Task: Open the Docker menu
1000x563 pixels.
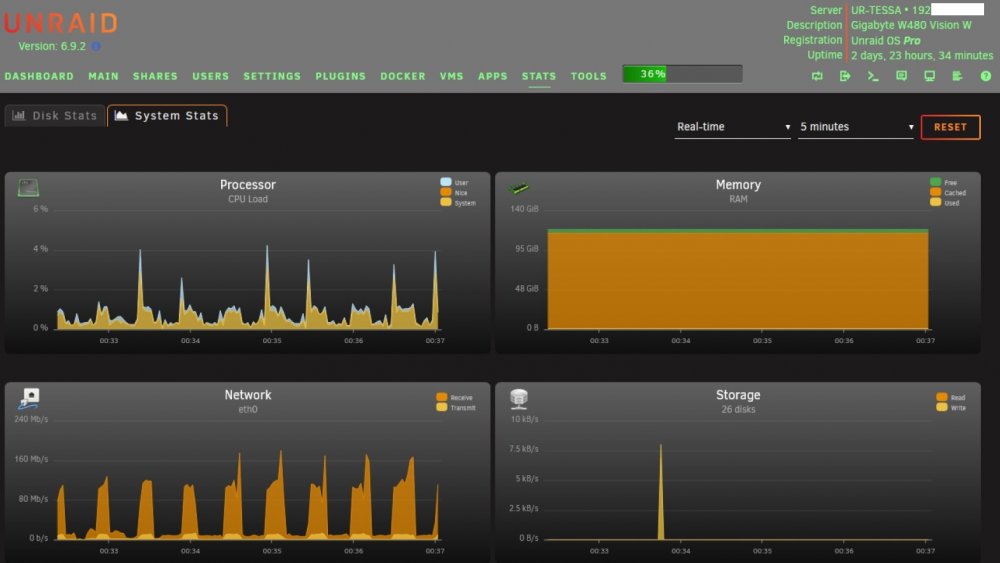Action: (402, 76)
